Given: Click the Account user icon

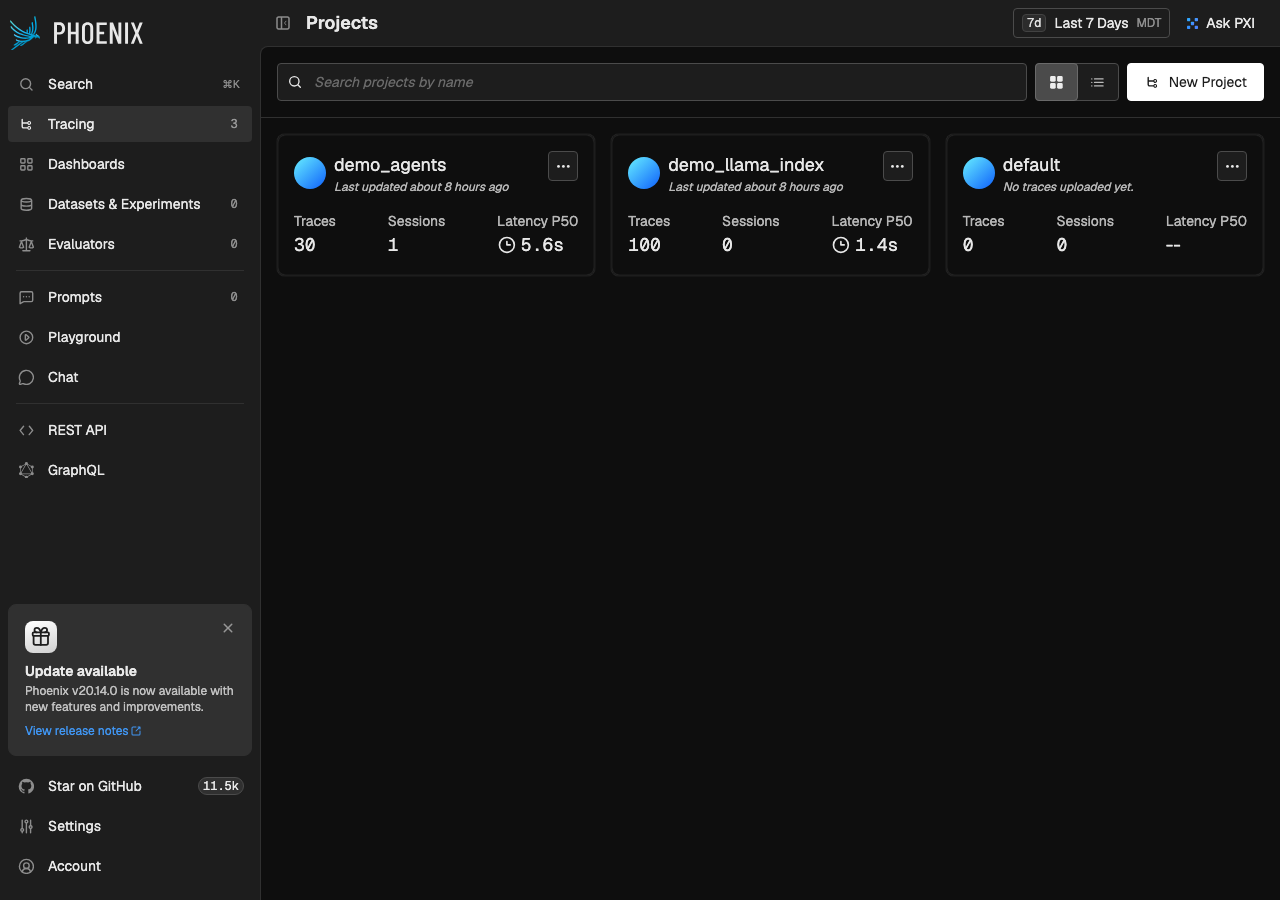Looking at the screenshot, I should (x=27, y=866).
